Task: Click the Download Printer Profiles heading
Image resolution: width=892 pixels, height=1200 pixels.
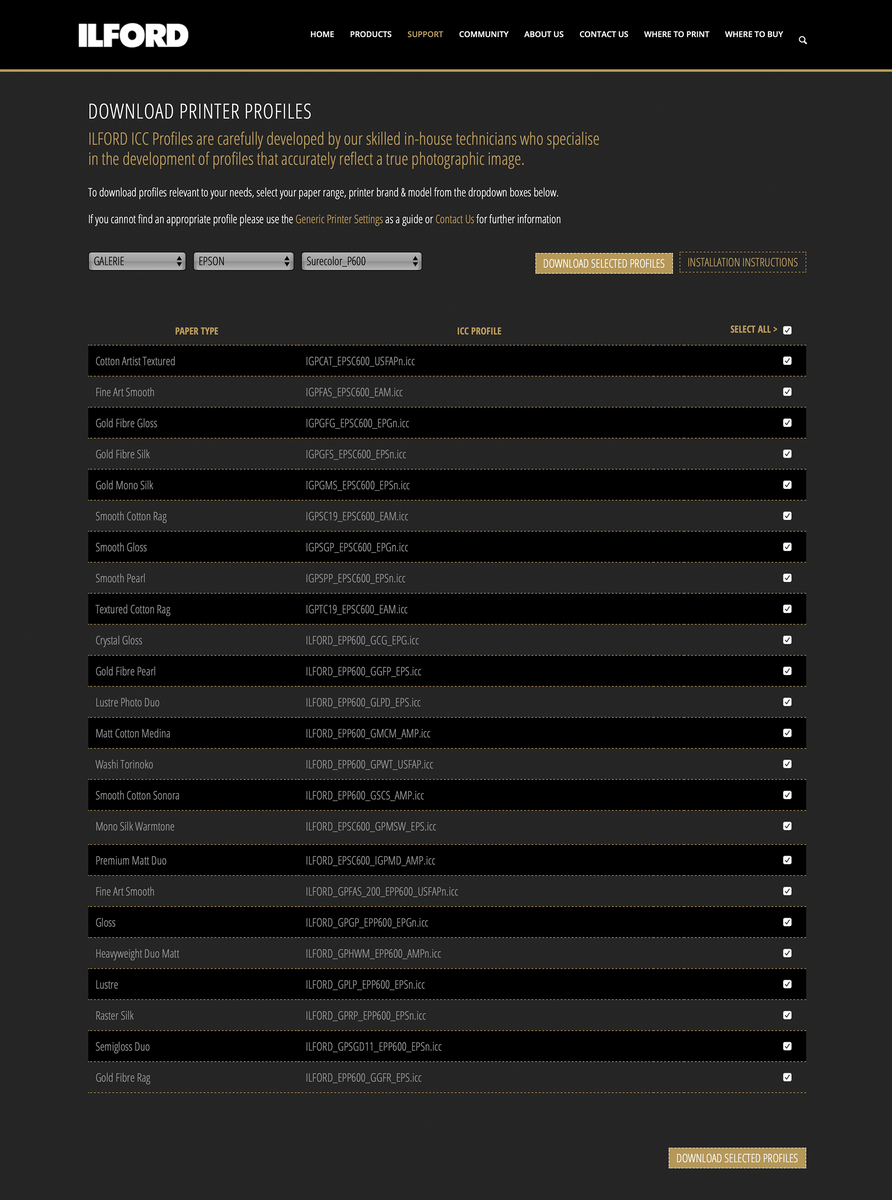Action: tap(200, 112)
